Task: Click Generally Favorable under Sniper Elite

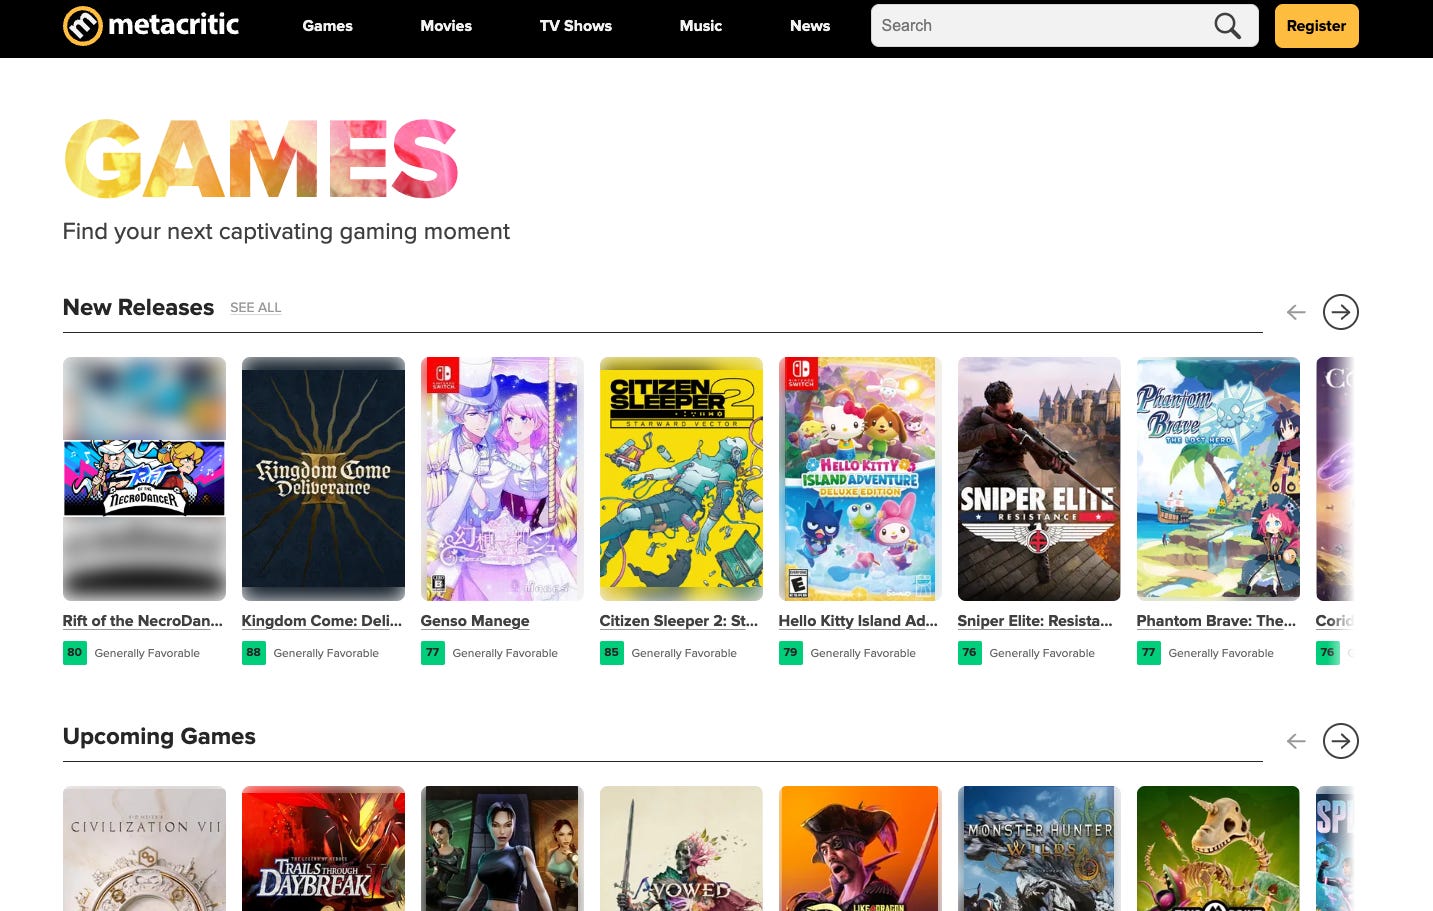Action: pos(1042,653)
